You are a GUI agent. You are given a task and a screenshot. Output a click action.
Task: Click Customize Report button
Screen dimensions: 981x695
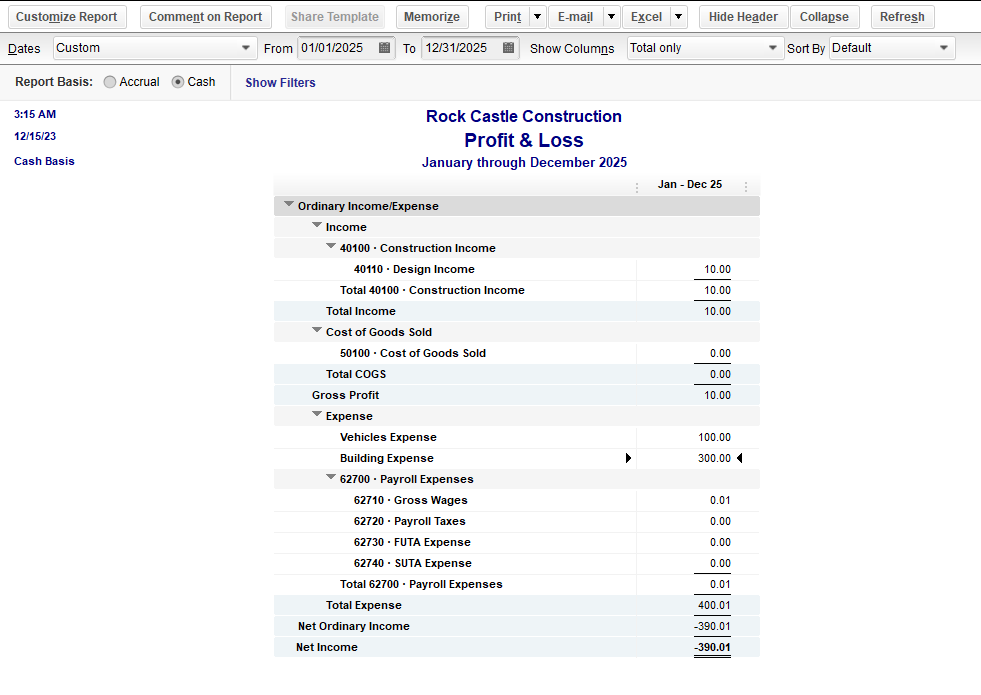[x=67, y=17]
